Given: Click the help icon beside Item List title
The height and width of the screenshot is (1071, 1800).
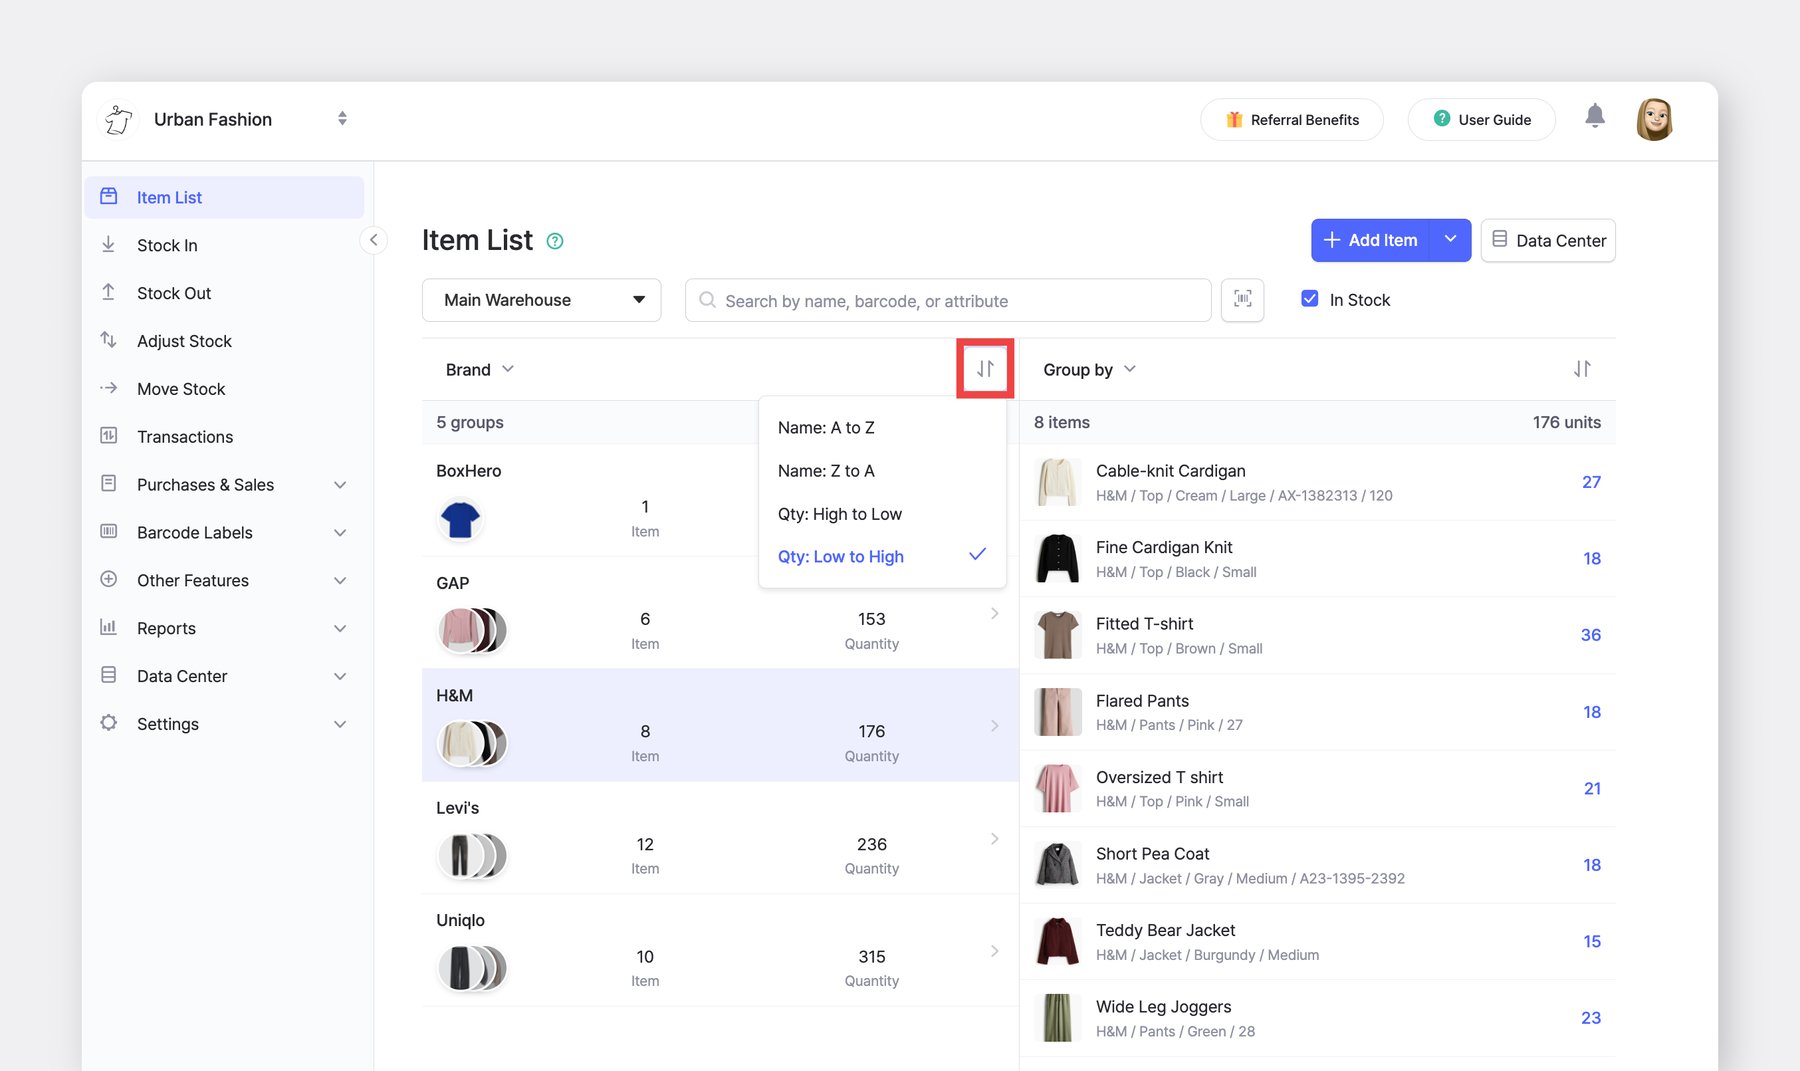Looking at the screenshot, I should (x=555, y=241).
